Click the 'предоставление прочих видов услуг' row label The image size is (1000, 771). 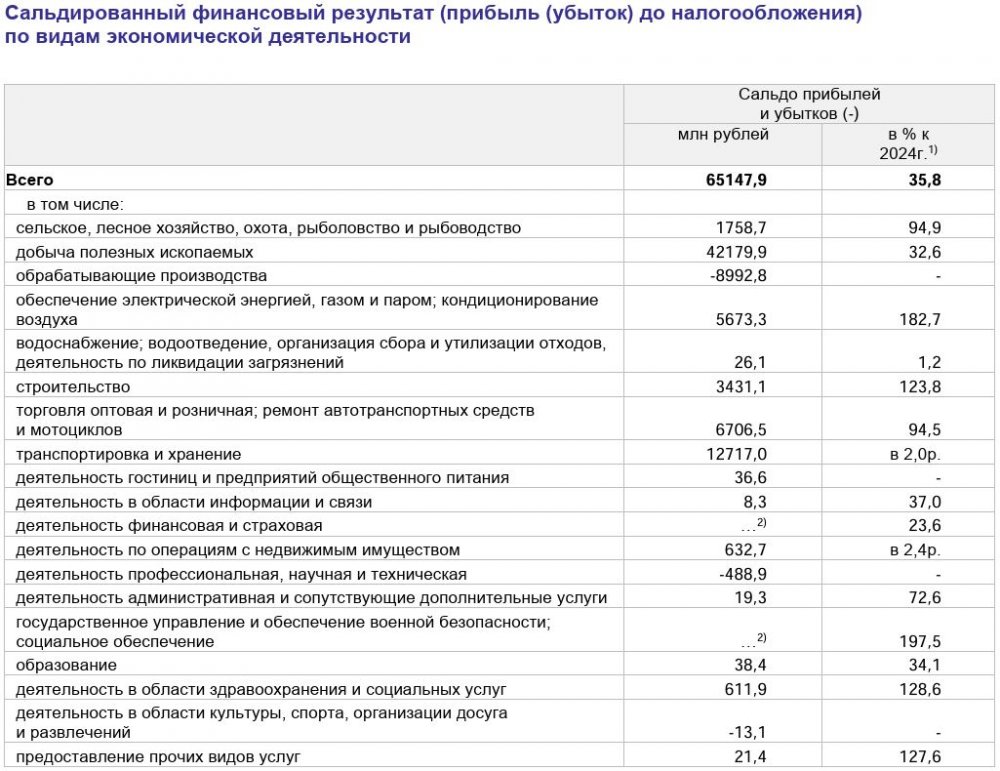coord(157,757)
